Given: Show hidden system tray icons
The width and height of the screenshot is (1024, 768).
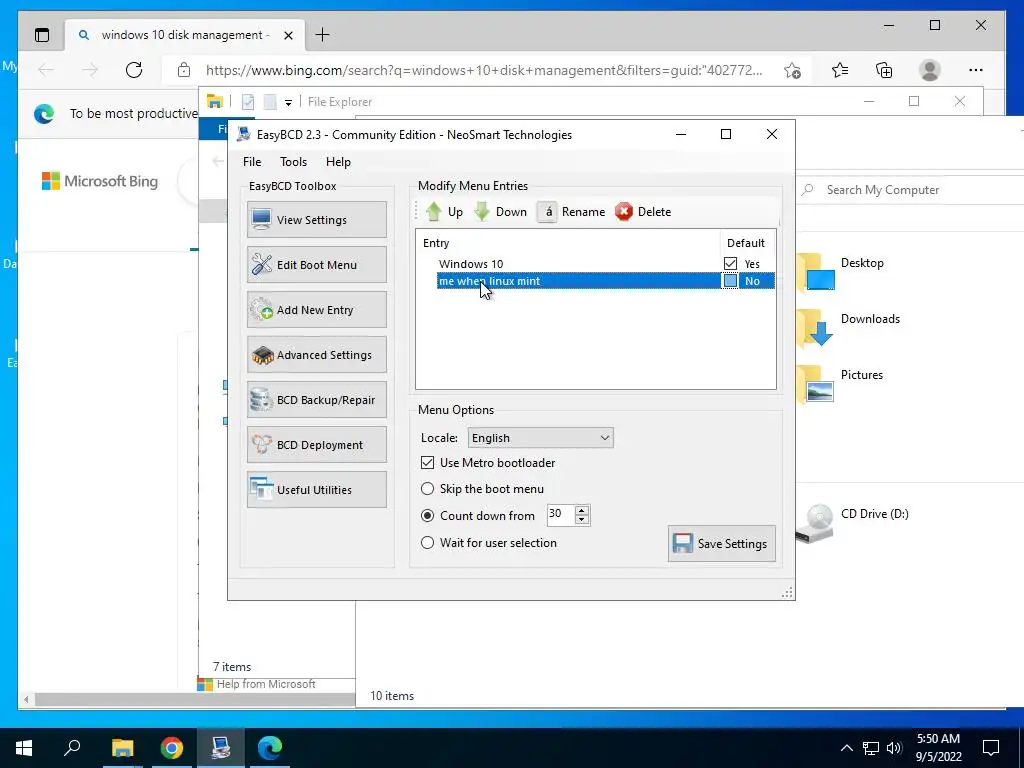Looking at the screenshot, I should (846, 748).
